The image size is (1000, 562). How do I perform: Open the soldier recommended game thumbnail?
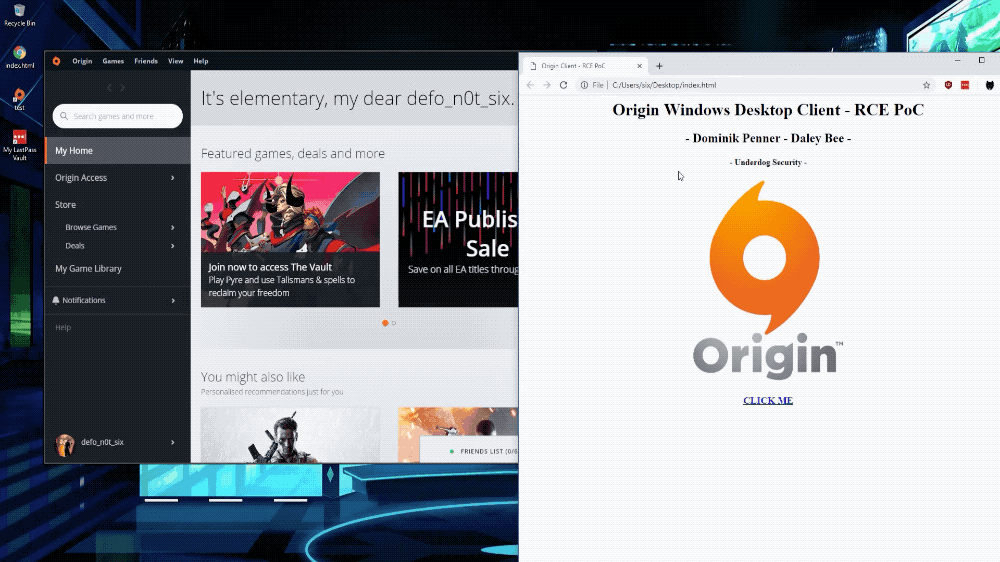tap(290, 435)
